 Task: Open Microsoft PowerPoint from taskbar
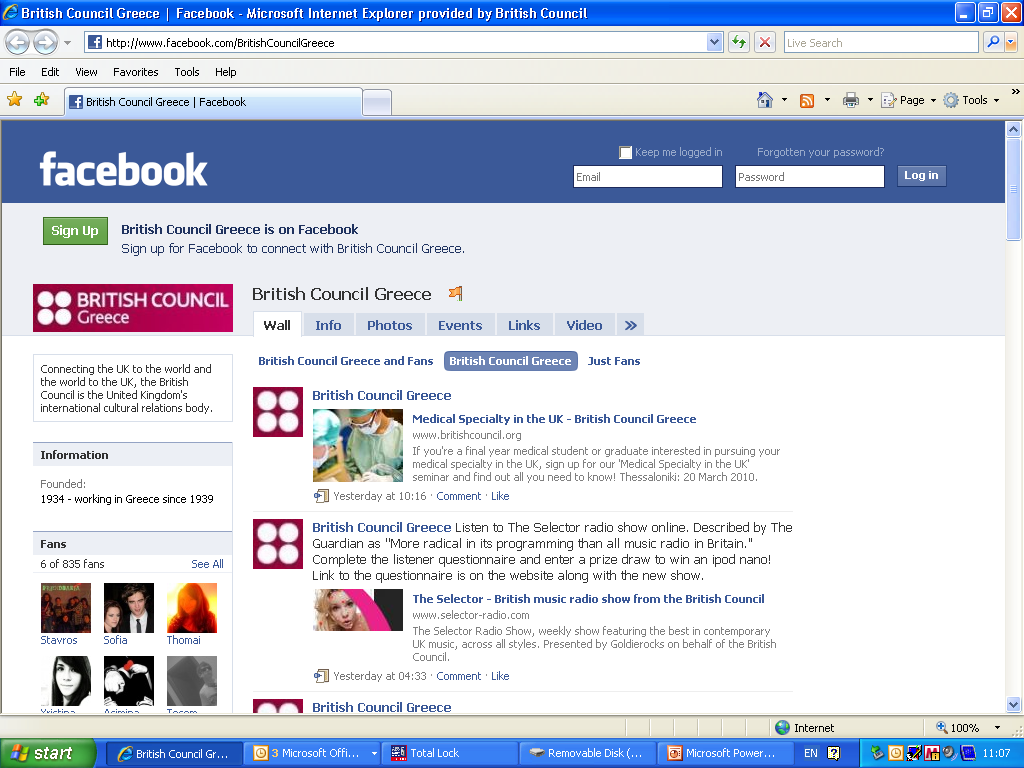tap(724, 753)
